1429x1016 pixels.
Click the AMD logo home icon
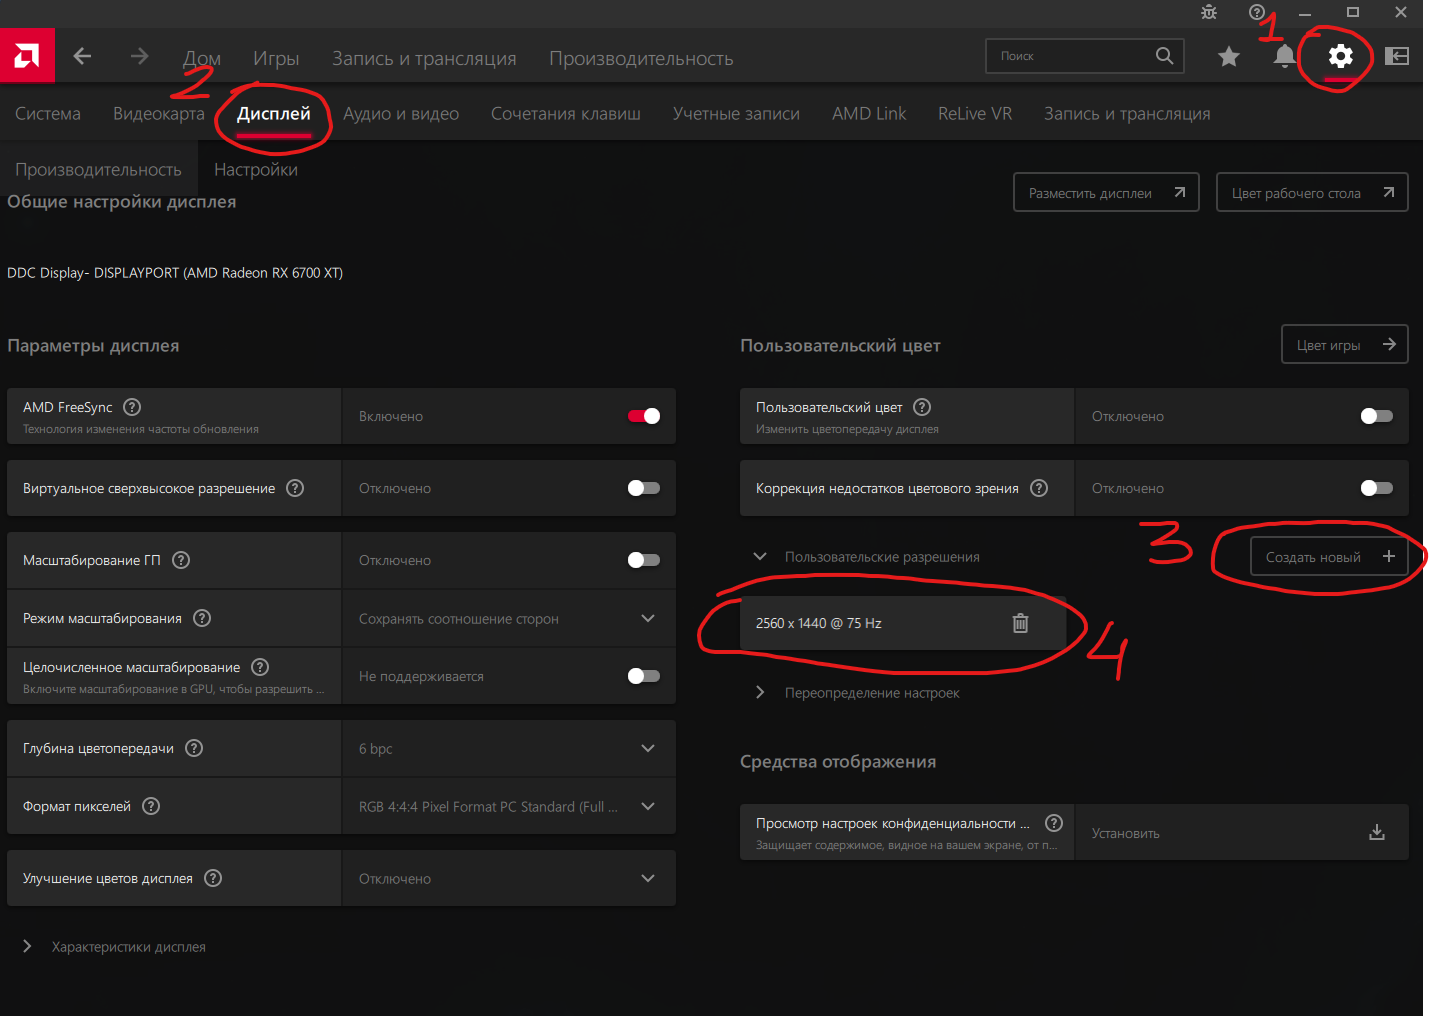[27, 56]
